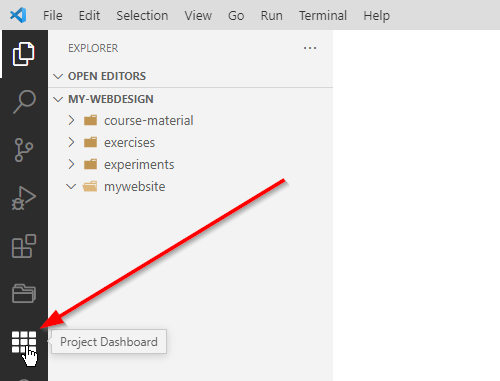Open the Source Control view icon
The height and width of the screenshot is (381, 500).
pyautogui.click(x=24, y=150)
